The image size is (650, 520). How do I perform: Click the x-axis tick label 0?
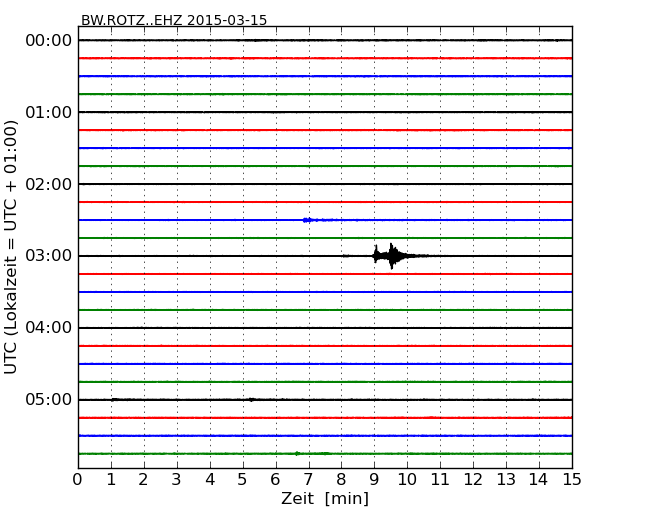point(78,480)
